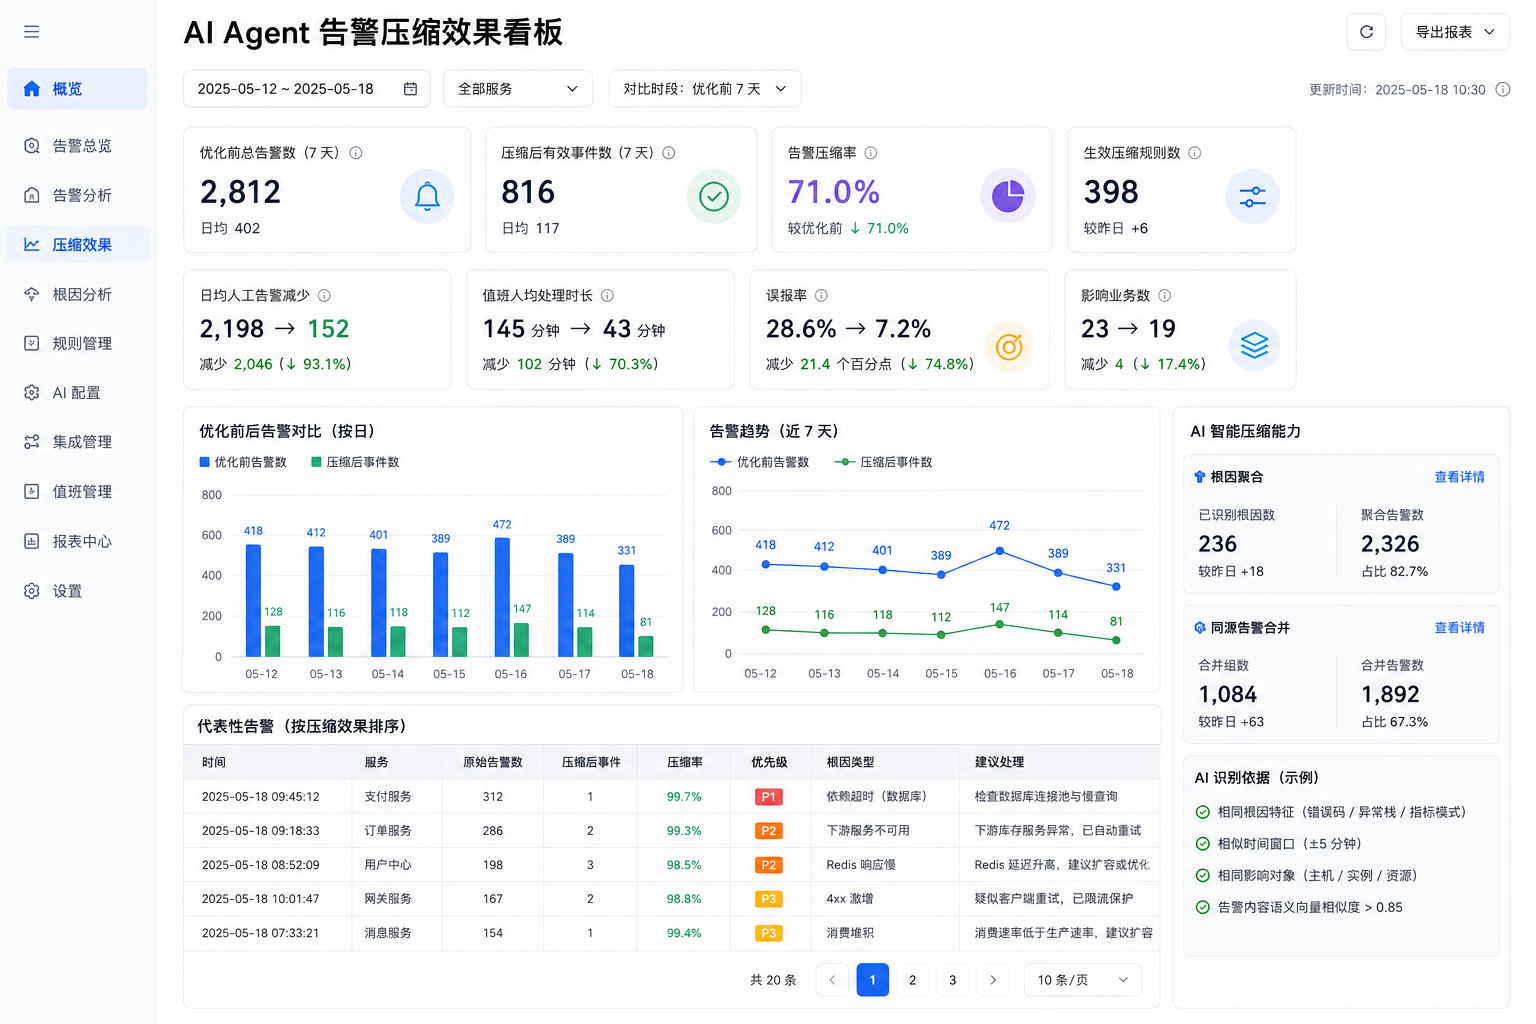Go to page 2 in pagination
Screen dimensions: 1536x1024
[x=912, y=980]
